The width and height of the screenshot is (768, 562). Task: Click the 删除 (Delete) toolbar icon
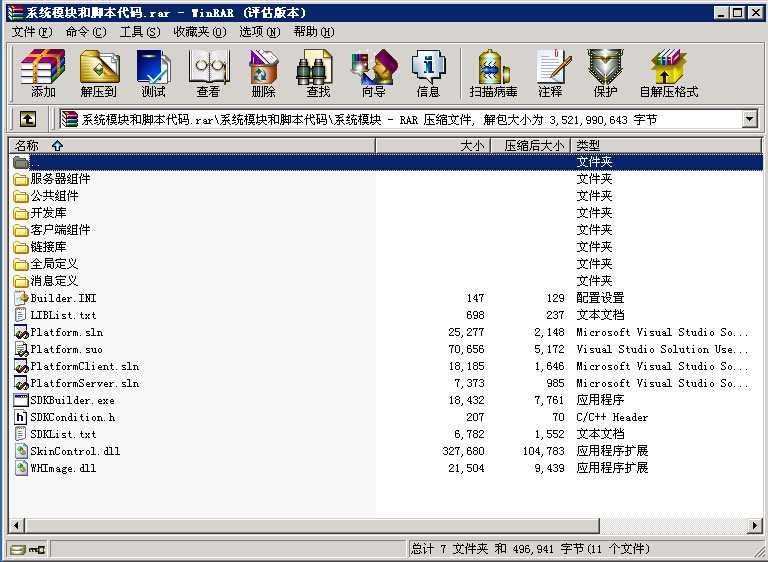coord(263,73)
